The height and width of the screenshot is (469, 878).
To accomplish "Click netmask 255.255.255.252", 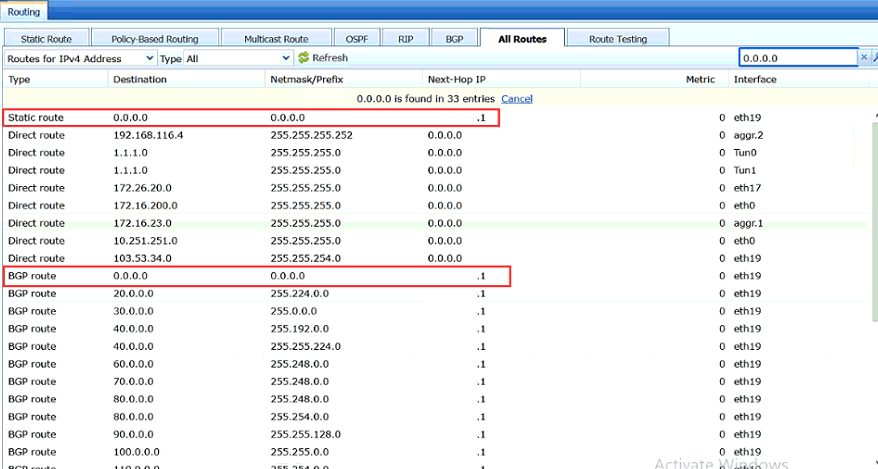I will (311, 135).
